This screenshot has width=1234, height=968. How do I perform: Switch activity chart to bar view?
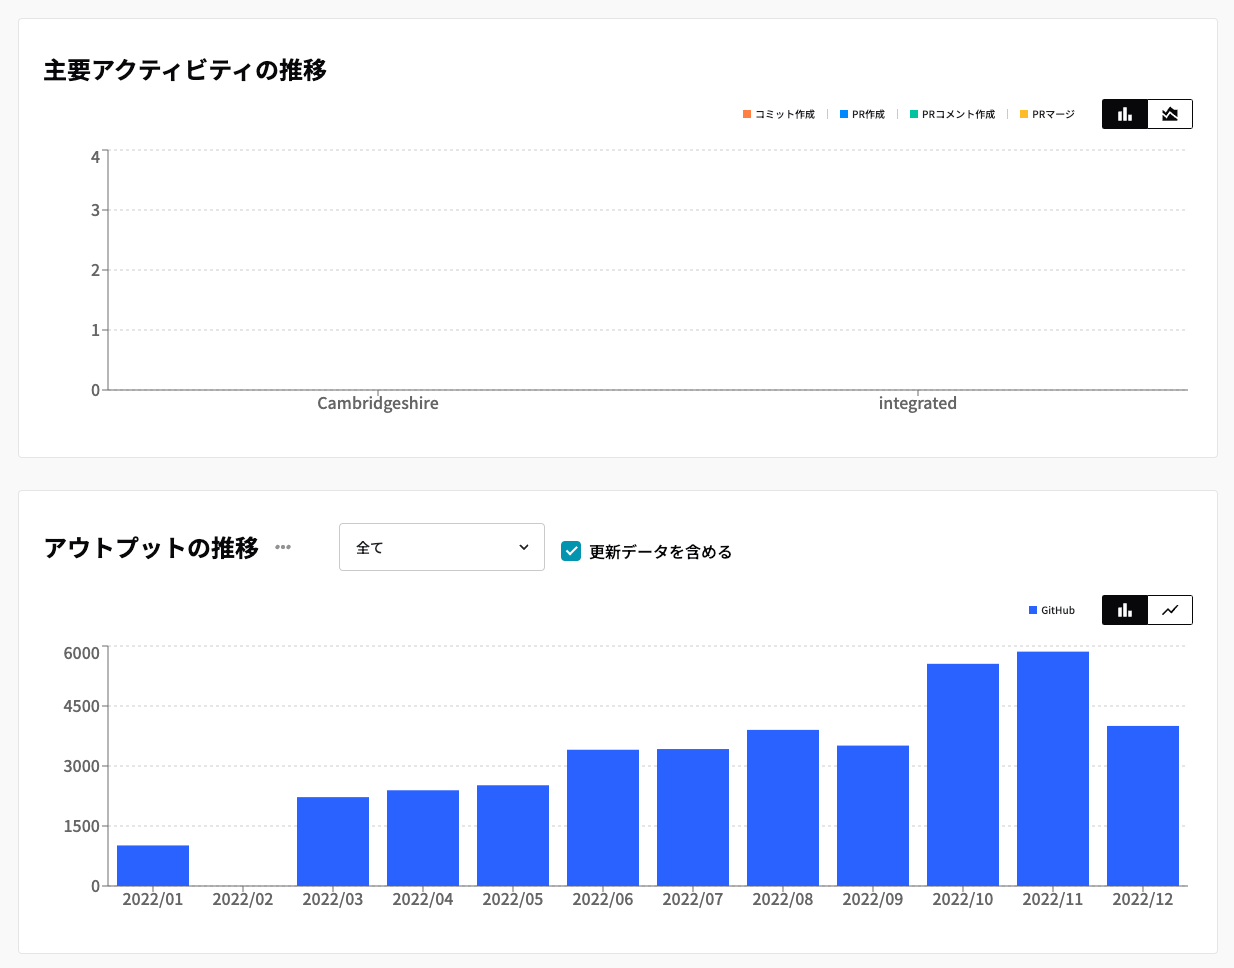pos(1125,114)
